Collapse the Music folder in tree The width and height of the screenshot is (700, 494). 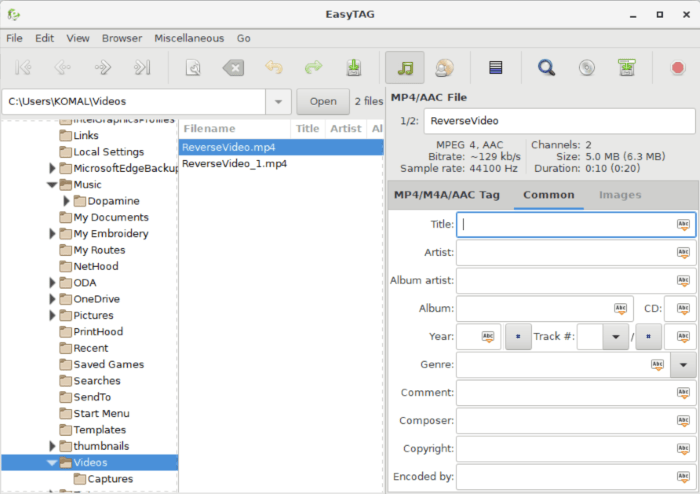tap(52, 185)
